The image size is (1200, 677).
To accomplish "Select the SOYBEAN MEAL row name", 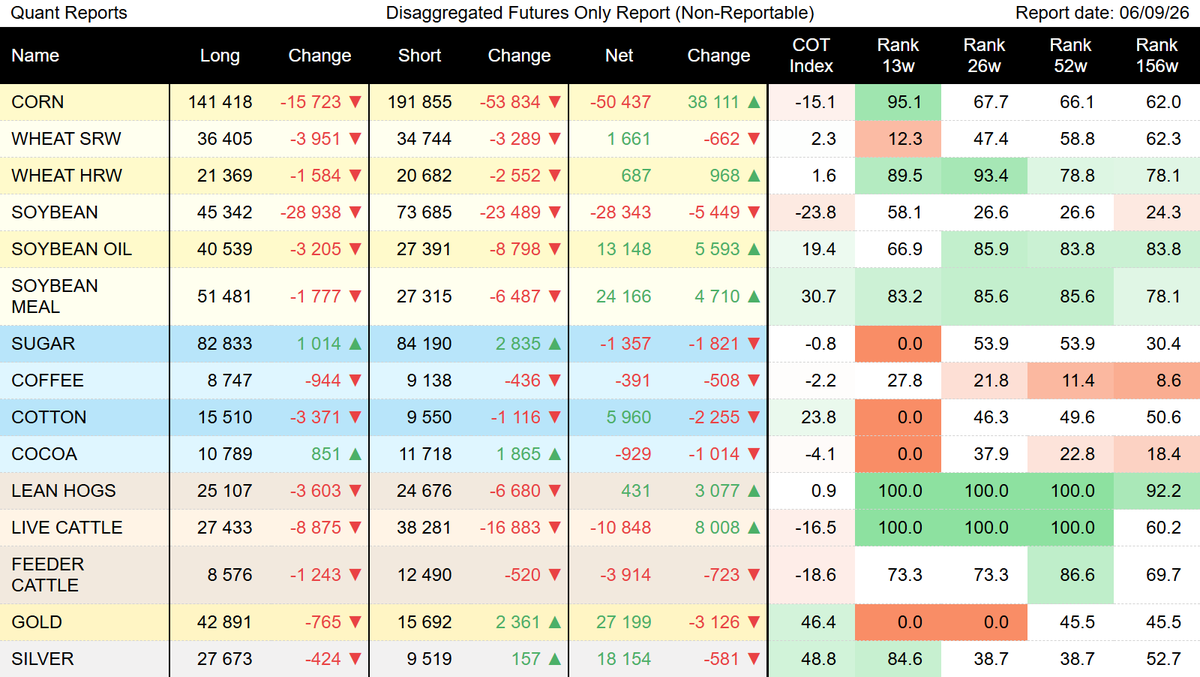I will tap(55, 296).
